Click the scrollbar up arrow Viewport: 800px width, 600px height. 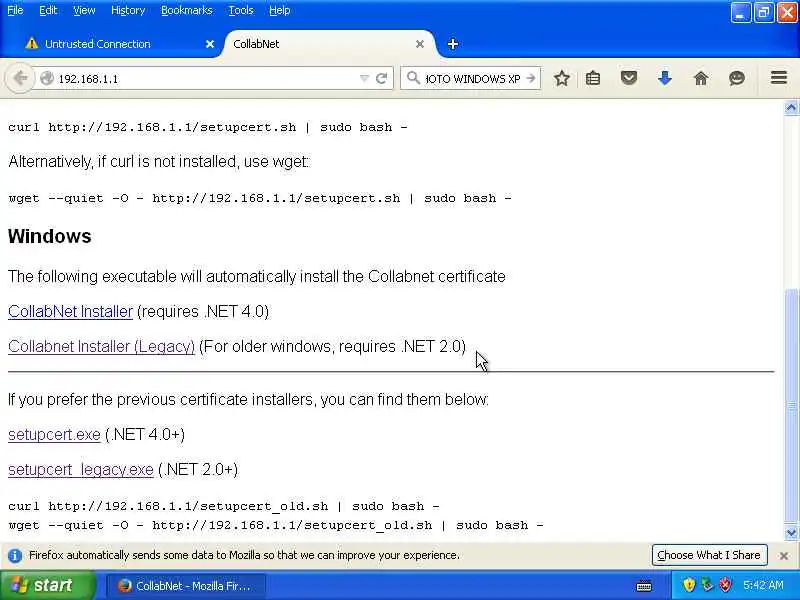(791, 108)
